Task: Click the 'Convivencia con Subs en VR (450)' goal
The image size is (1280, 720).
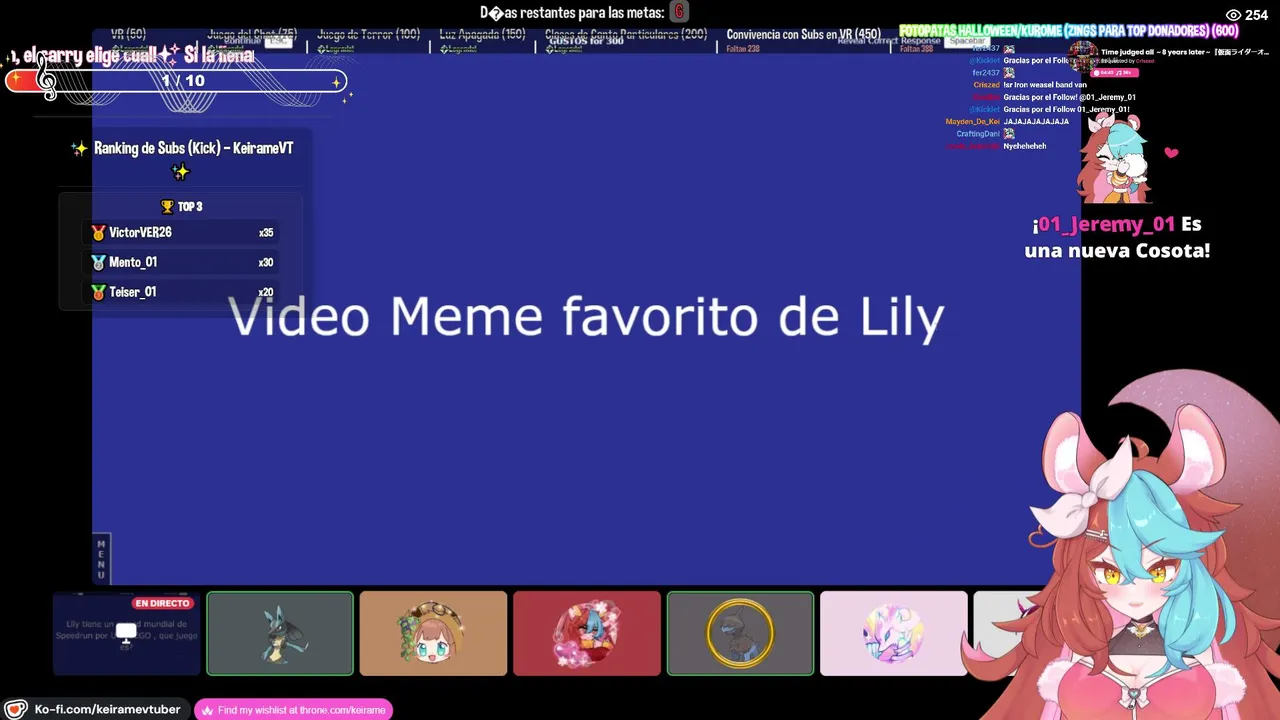Action: (804, 35)
